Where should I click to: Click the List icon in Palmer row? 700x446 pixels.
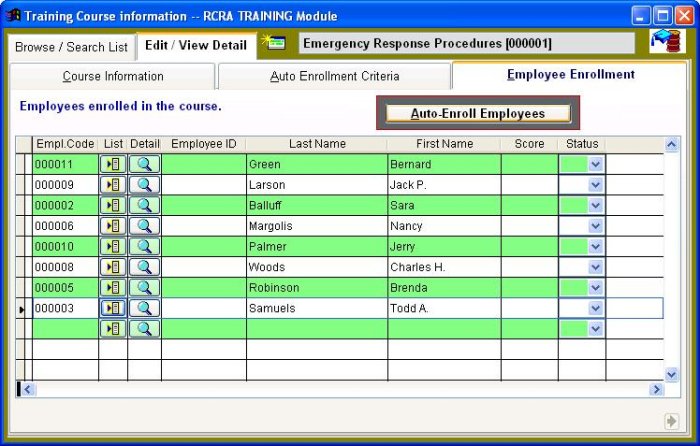(x=113, y=247)
